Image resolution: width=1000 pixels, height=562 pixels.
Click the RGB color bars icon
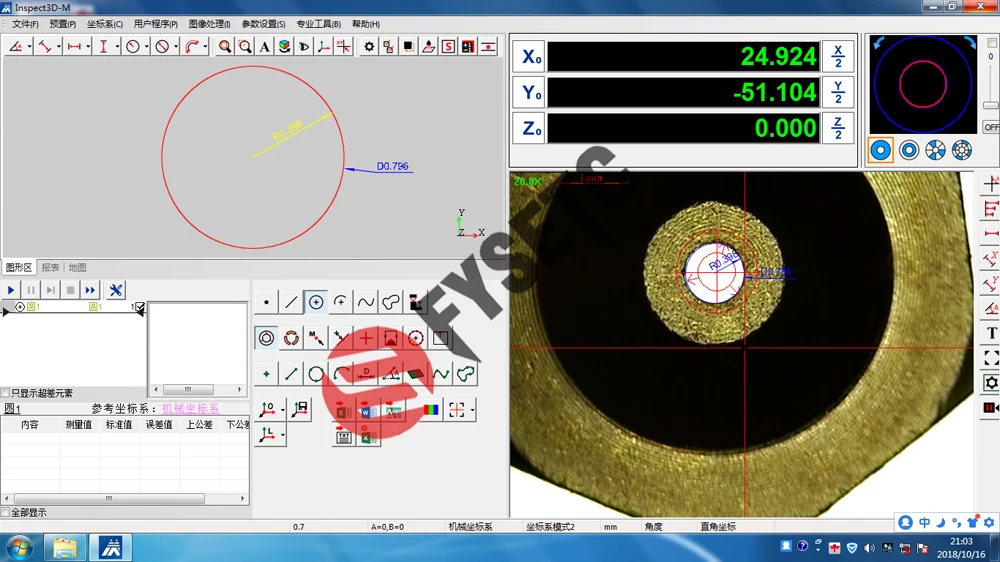click(x=430, y=410)
